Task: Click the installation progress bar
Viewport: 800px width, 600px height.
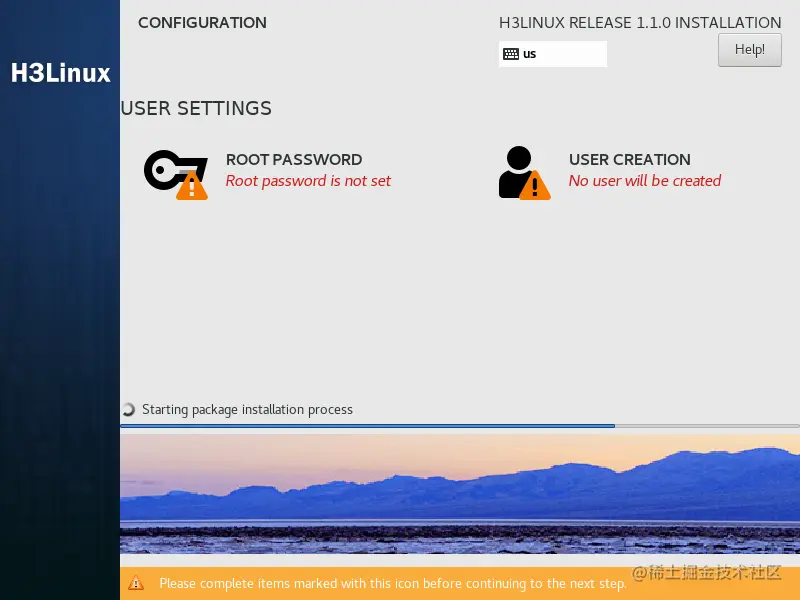Action: pyautogui.click(x=460, y=426)
